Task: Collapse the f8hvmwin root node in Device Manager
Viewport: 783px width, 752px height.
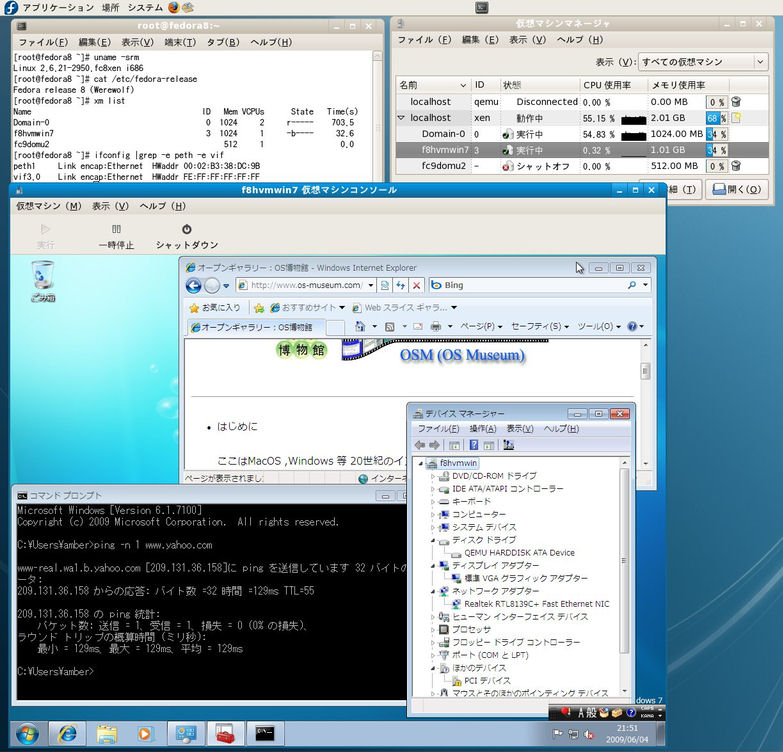Action: [x=420, y=463]
